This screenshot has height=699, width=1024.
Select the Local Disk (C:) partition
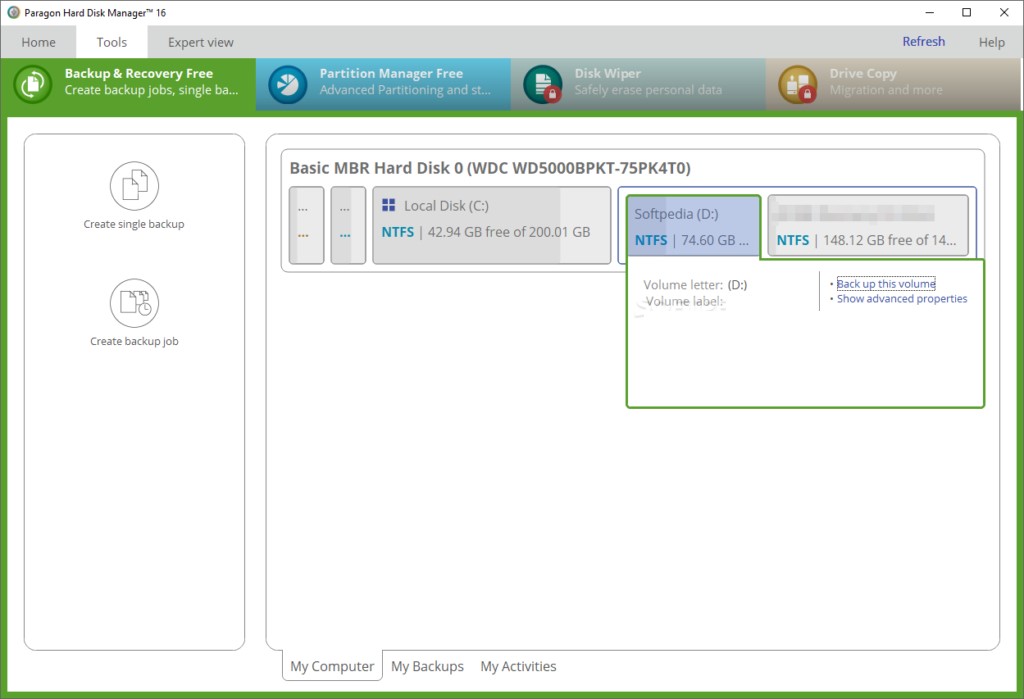tap(492, 225)
